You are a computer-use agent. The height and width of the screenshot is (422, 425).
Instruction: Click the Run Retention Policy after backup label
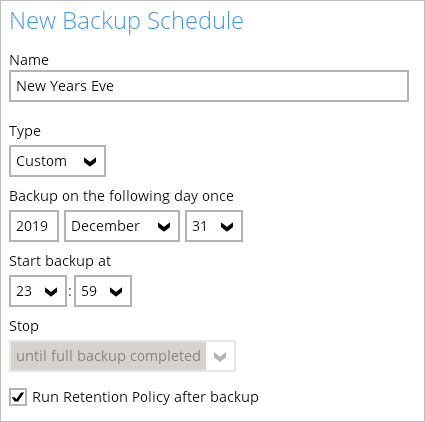point(145,397)
